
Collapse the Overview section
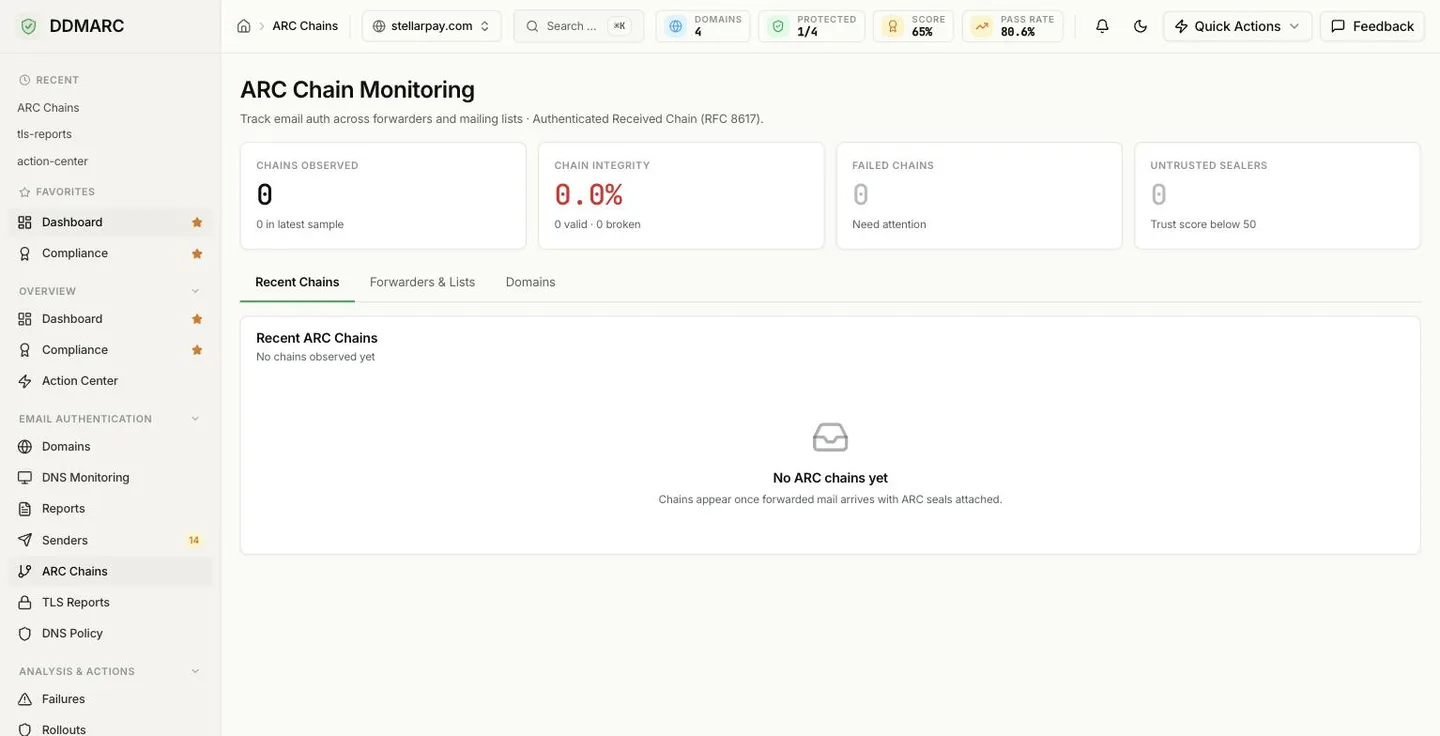point(195,291)
